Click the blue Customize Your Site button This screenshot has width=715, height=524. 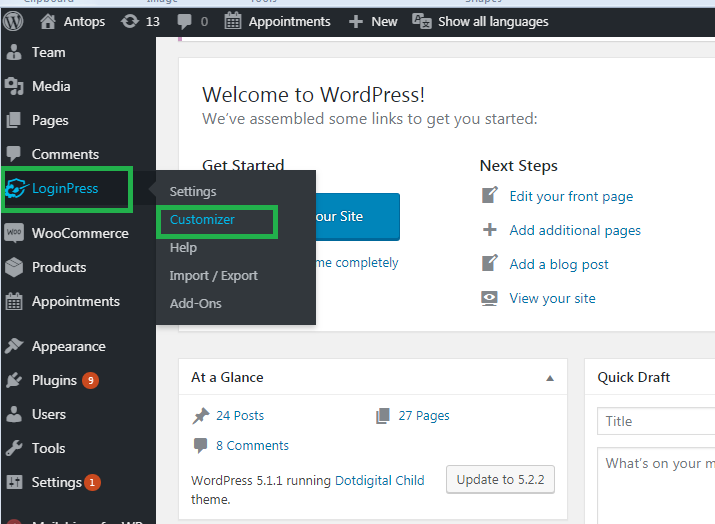click(x=358, y=217)
